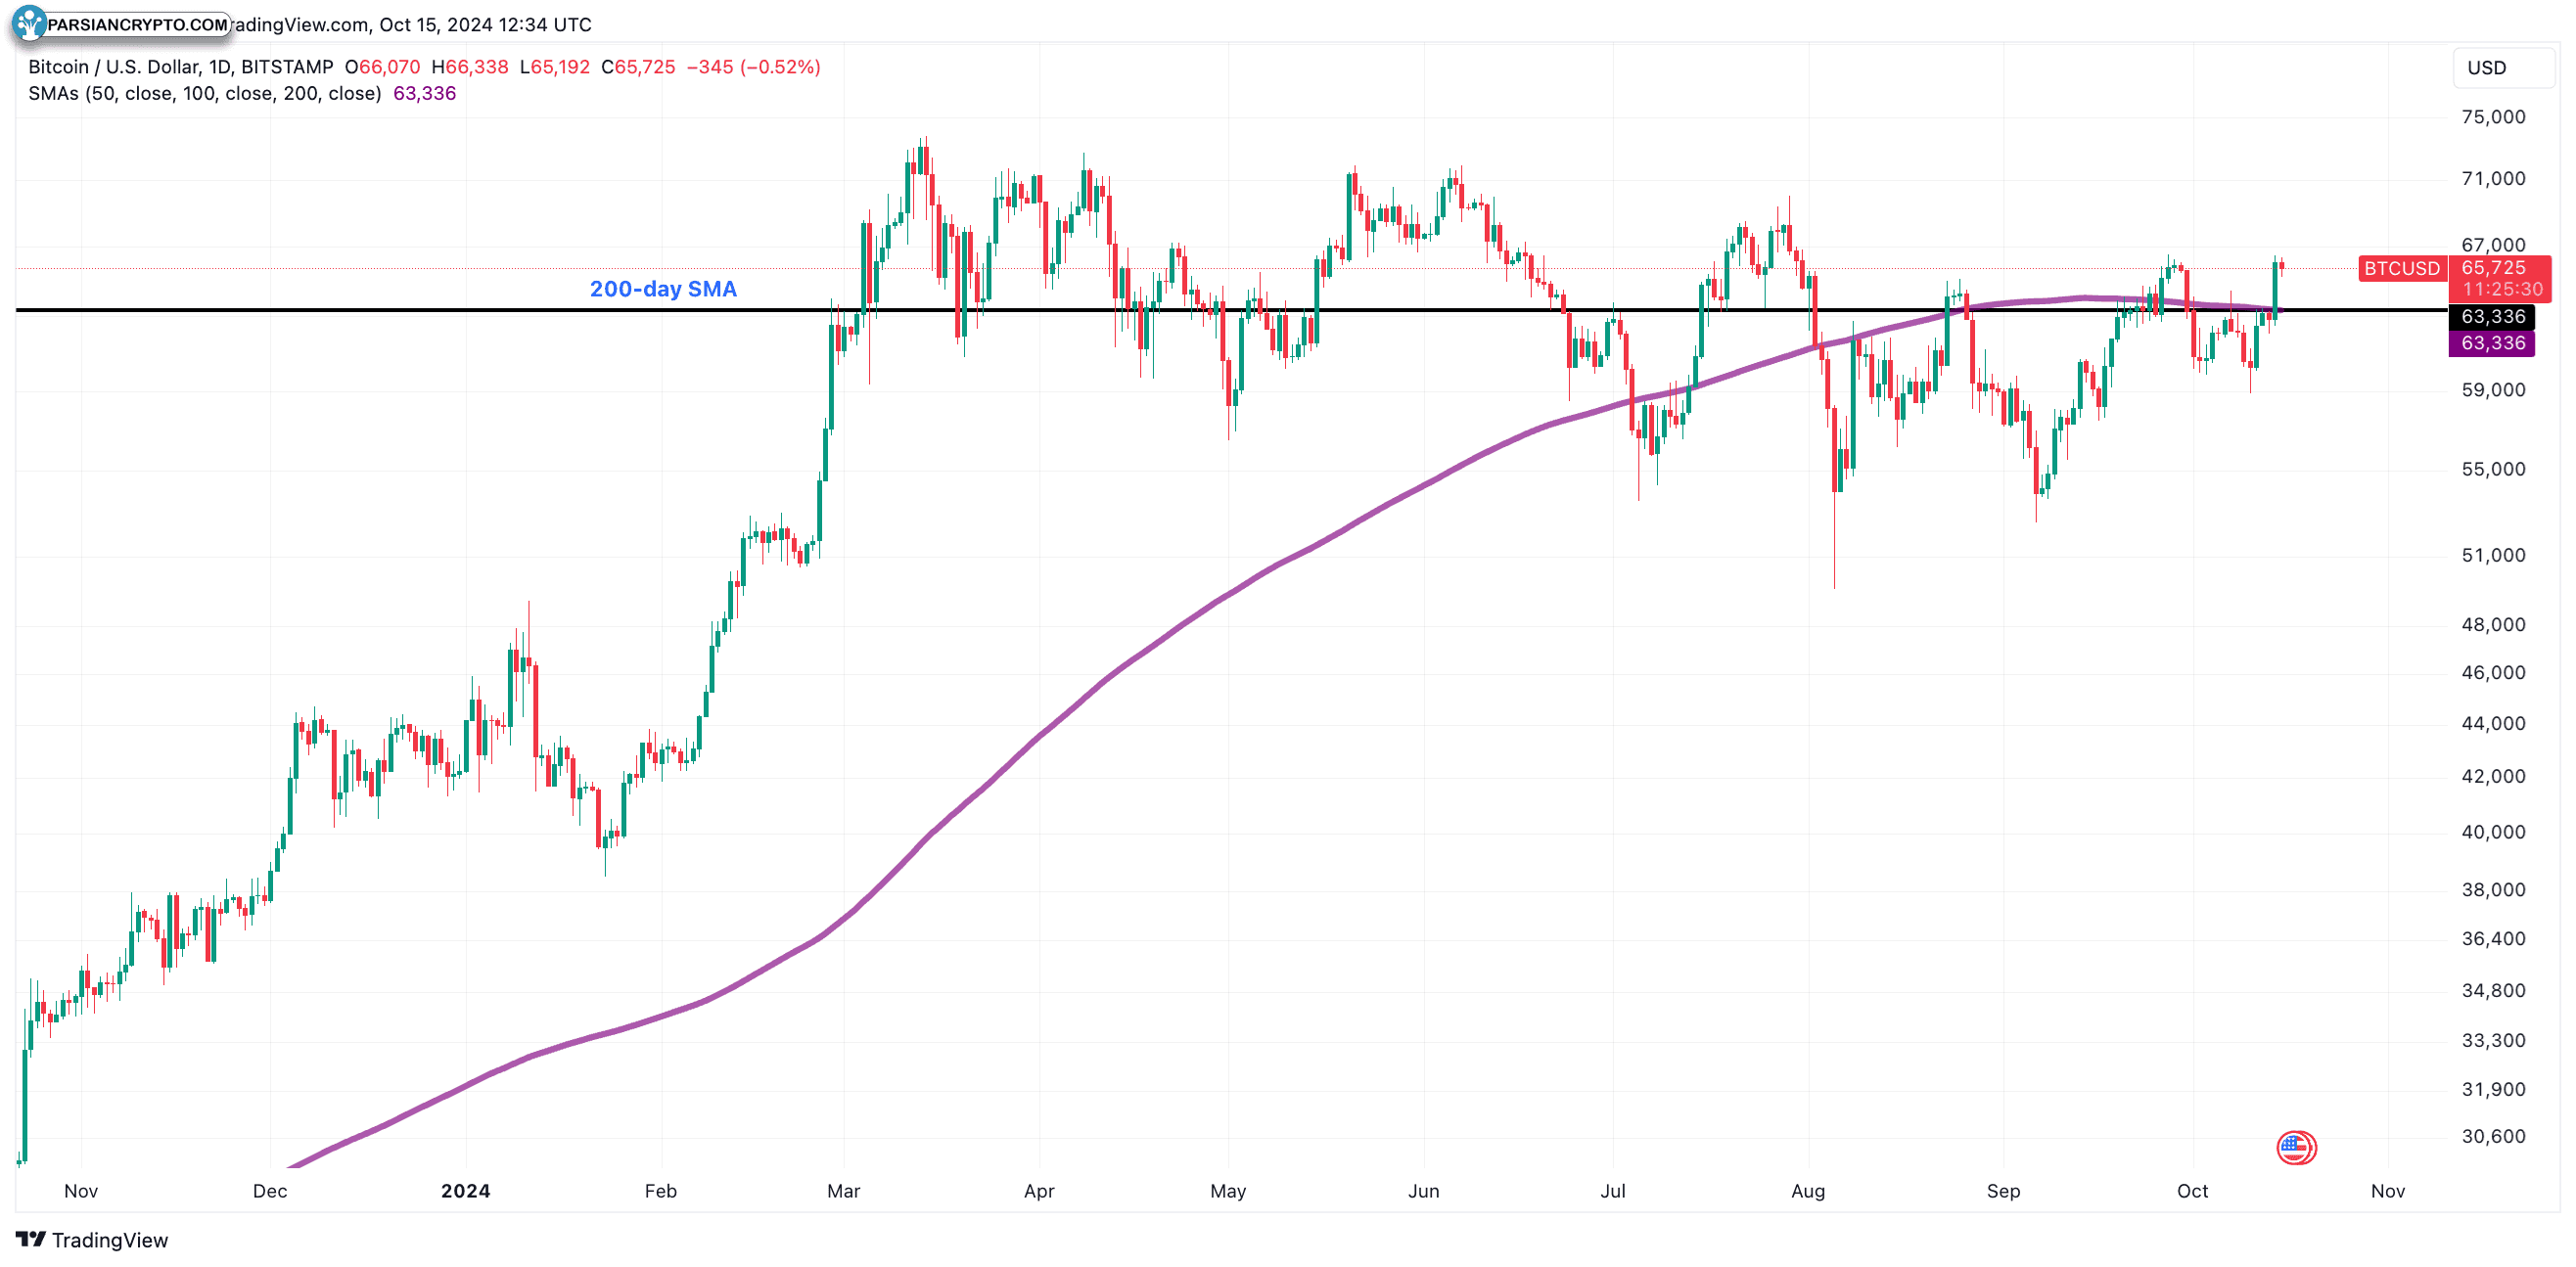Click the 67,000 price axis label
Screen dimensions: 2576x1267
(2493, 245)
